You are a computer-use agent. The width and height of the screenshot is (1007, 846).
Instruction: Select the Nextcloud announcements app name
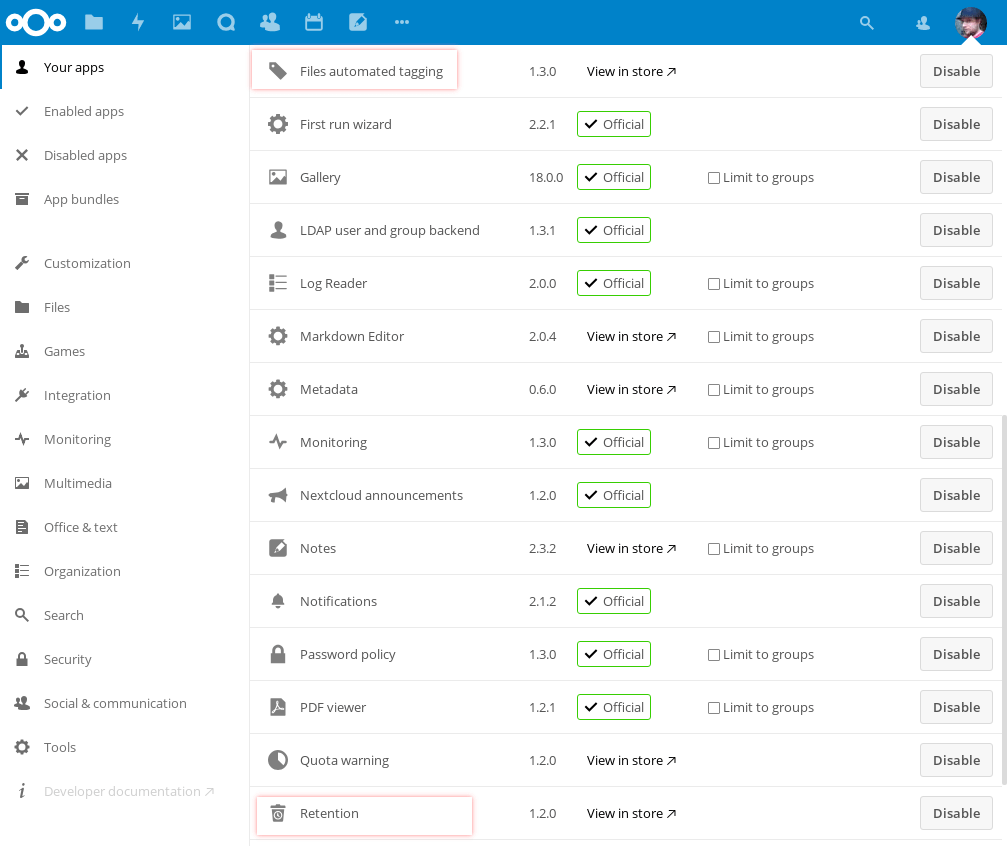coord(381,495)
